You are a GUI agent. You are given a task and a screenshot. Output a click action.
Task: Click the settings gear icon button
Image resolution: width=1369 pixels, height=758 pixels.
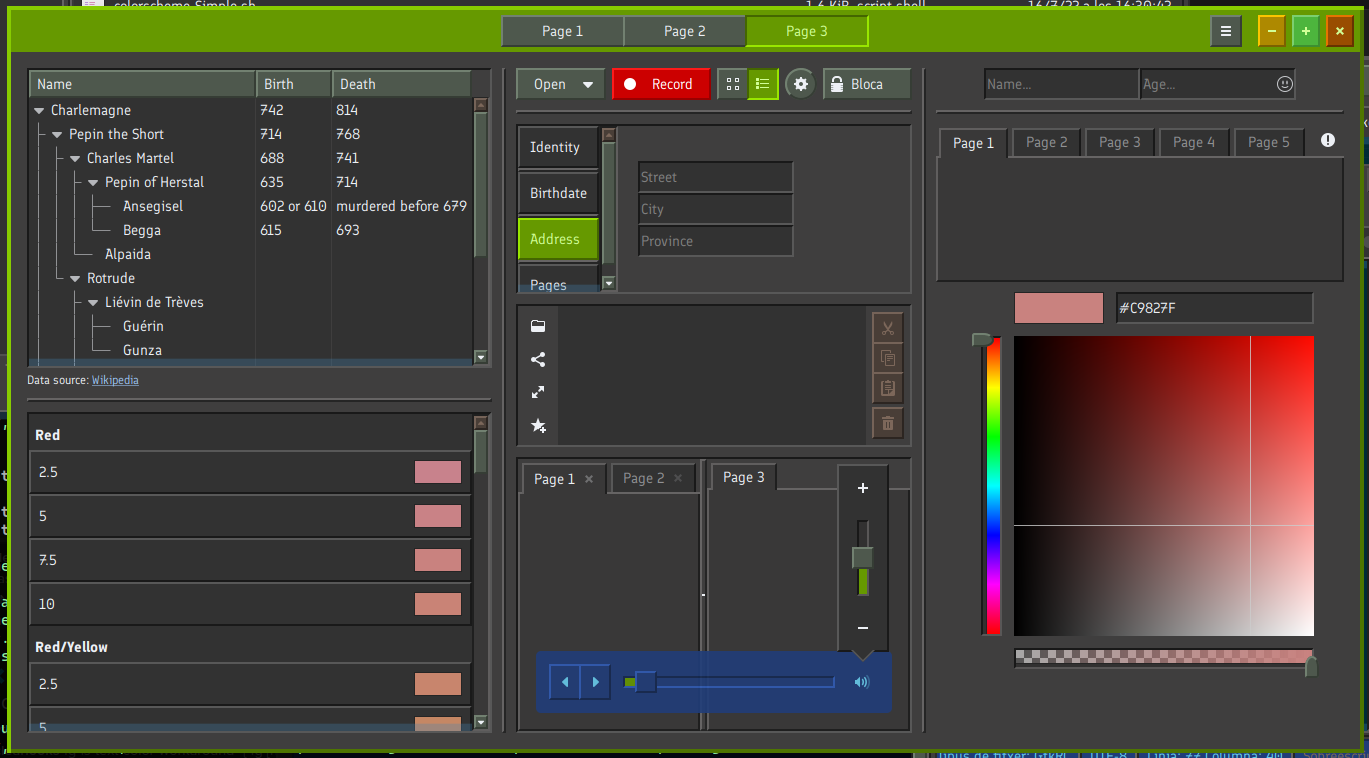coord(800,85)
